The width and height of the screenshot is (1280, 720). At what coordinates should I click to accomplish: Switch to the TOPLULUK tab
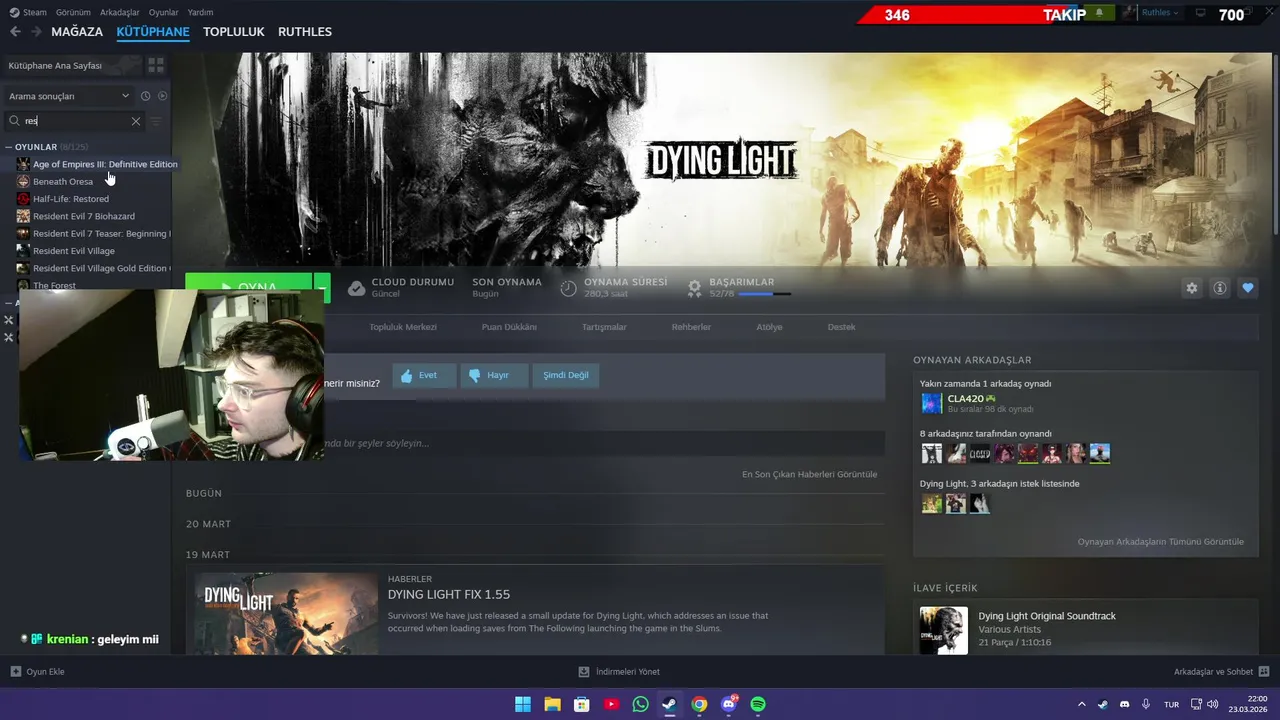[x=233, y=32]
